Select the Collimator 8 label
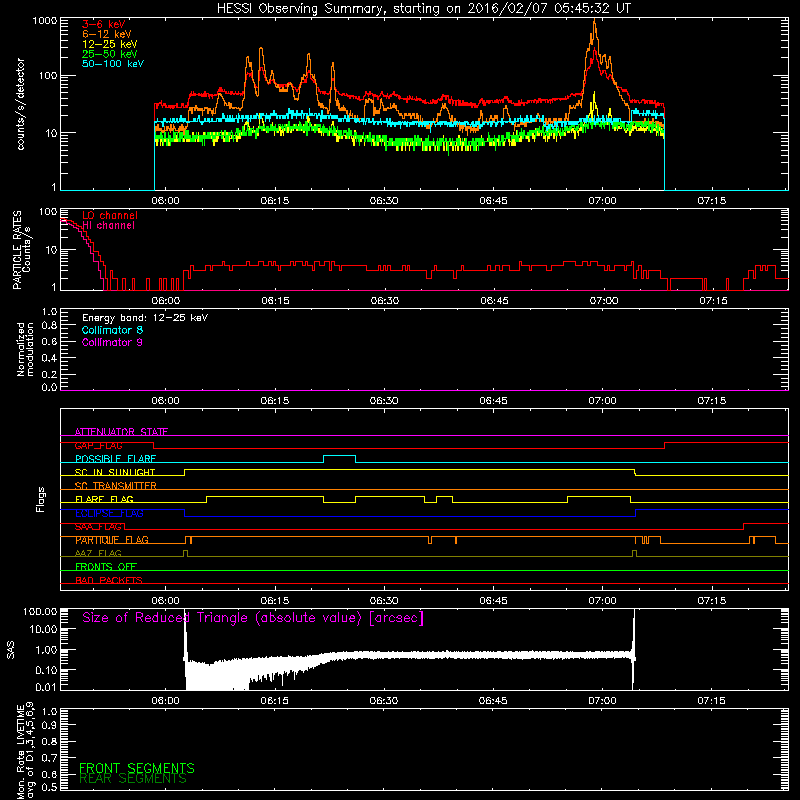This screenshot has height=800, width=800. [112, 330]
